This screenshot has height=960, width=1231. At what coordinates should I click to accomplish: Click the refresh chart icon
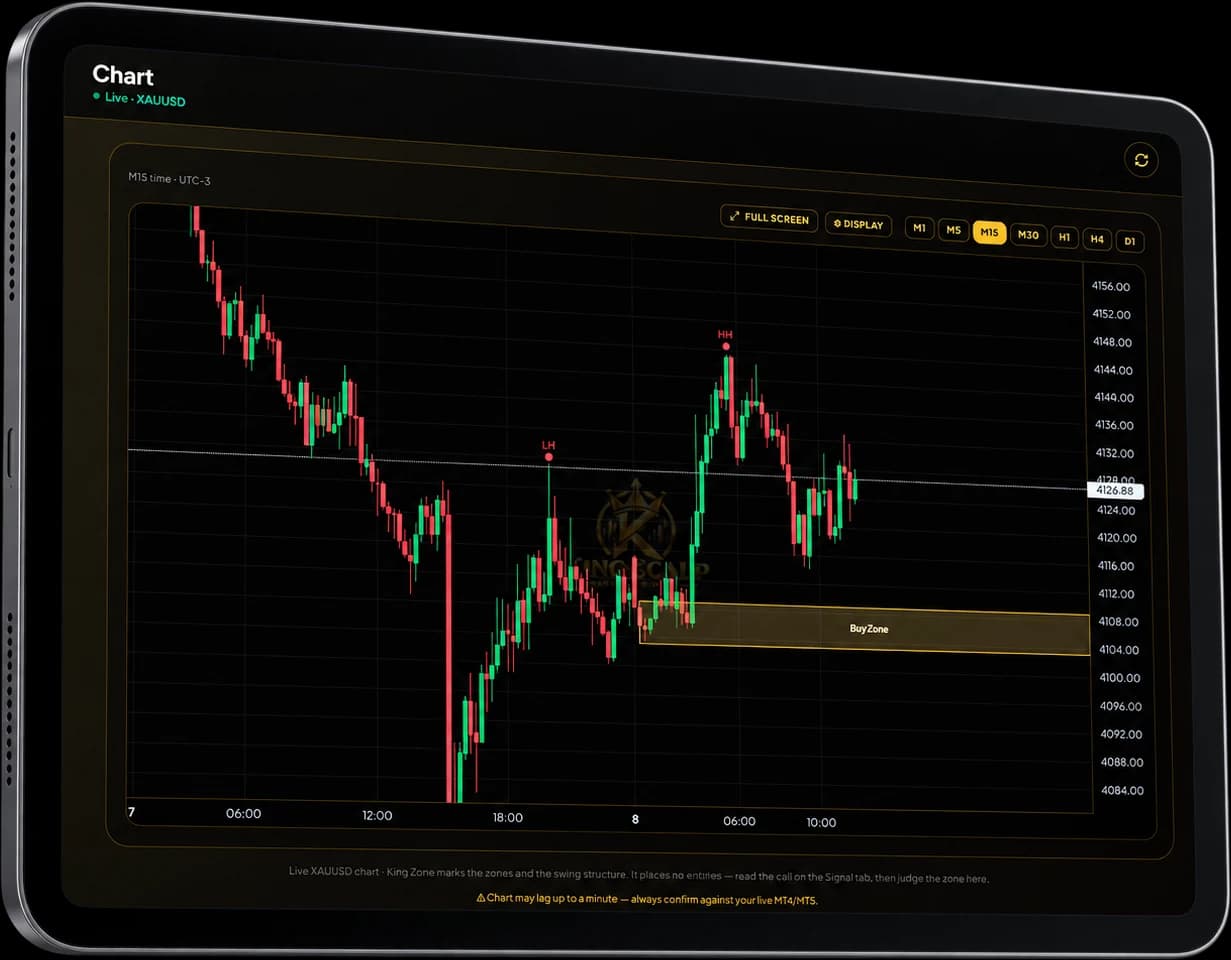pyautogui.click(x=1141, y=160)
